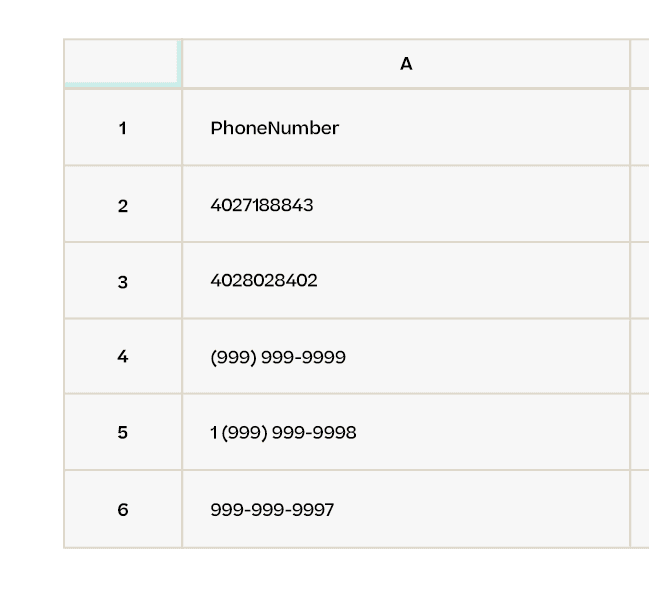Click the select-all corner cell
This screenshot has width=649, height=608.
122,63
